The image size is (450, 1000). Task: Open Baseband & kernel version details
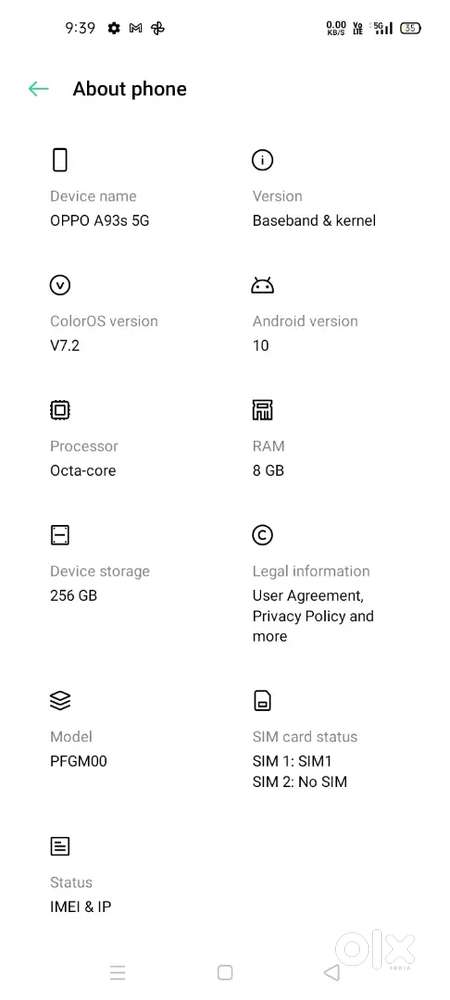click(314, 221)
